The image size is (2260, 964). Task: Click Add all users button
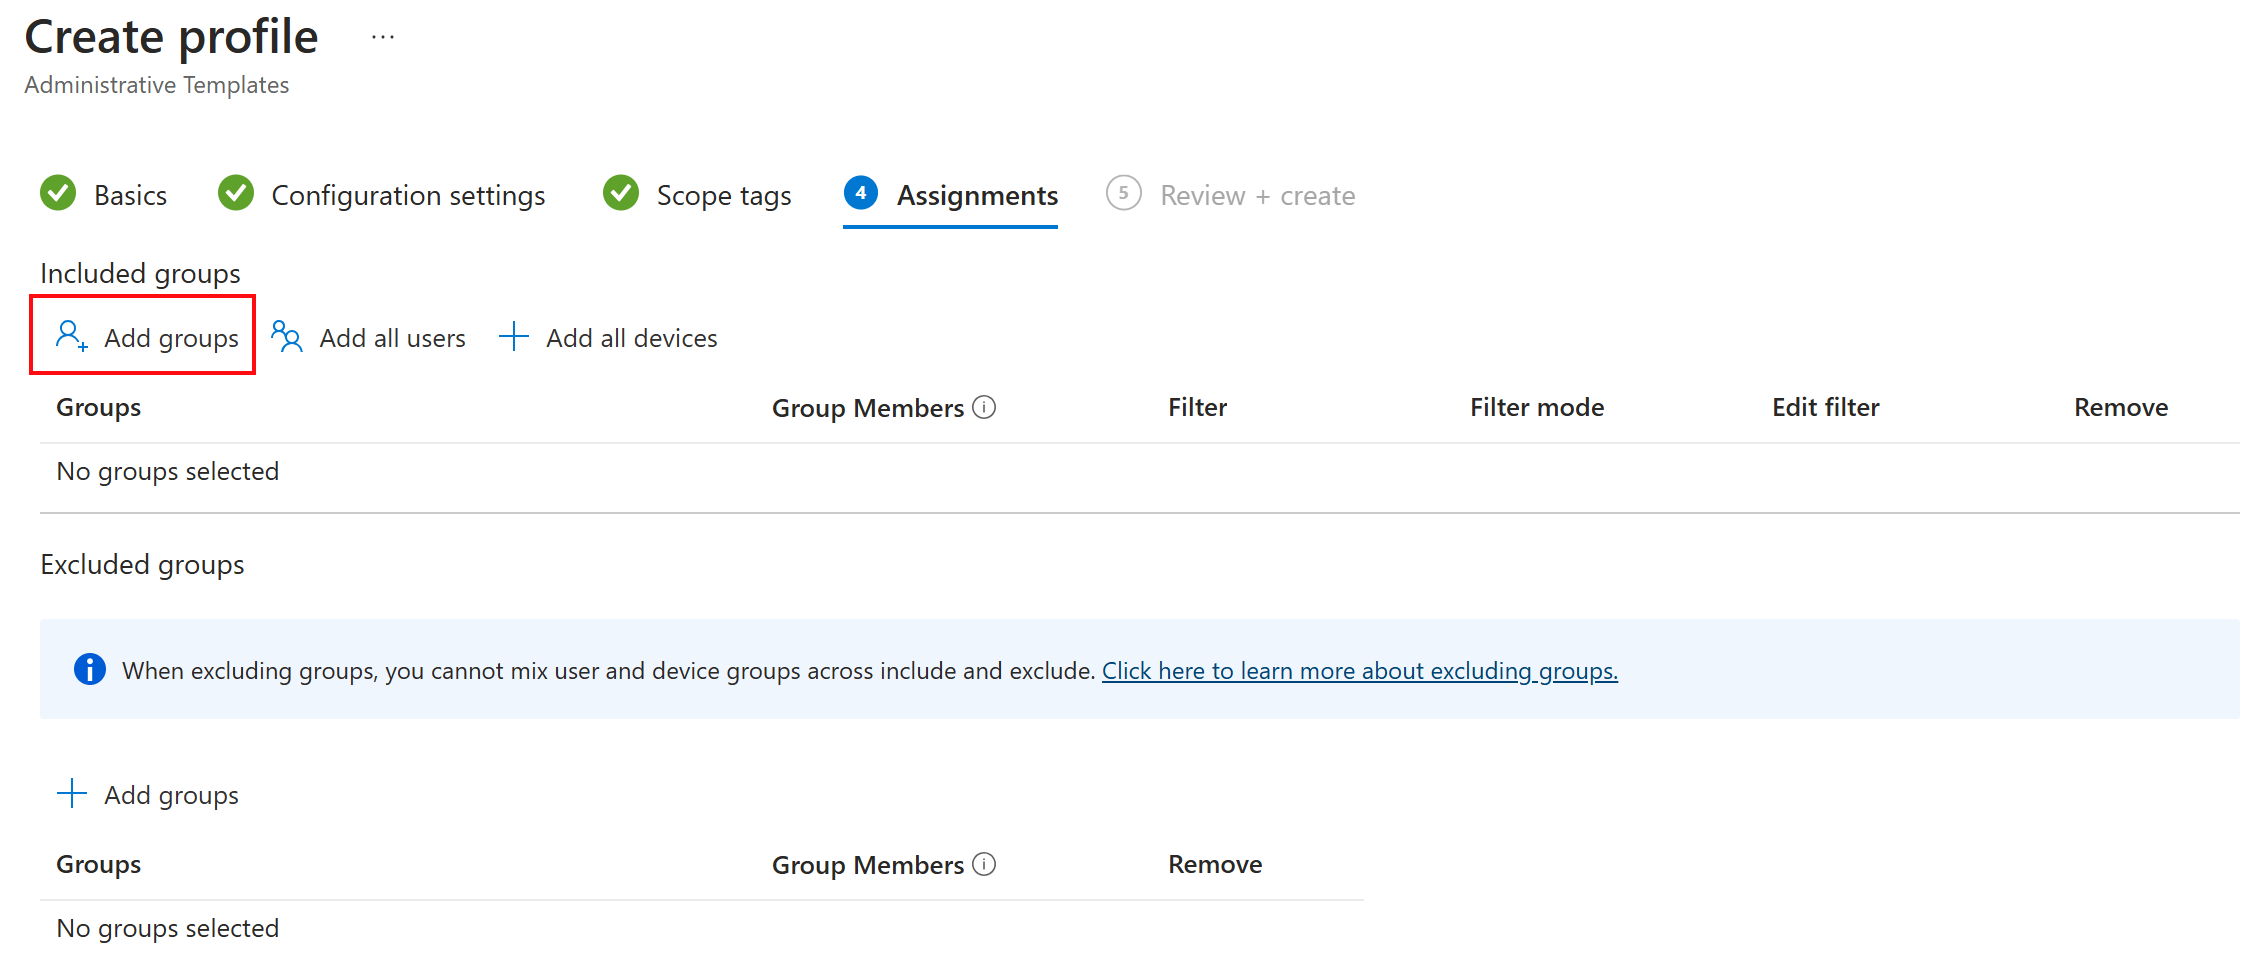point(369,338)
